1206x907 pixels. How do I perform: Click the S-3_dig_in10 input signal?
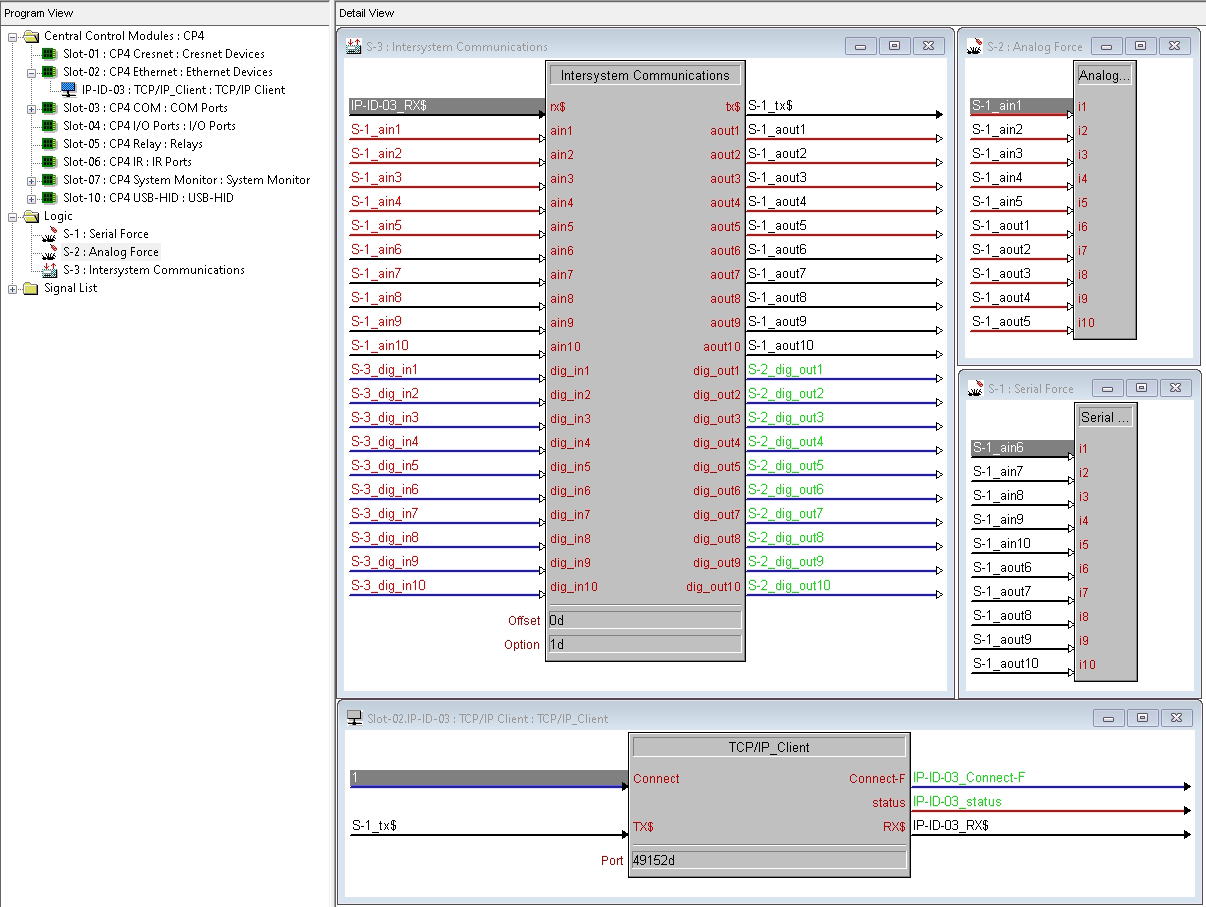click(448, 586)
